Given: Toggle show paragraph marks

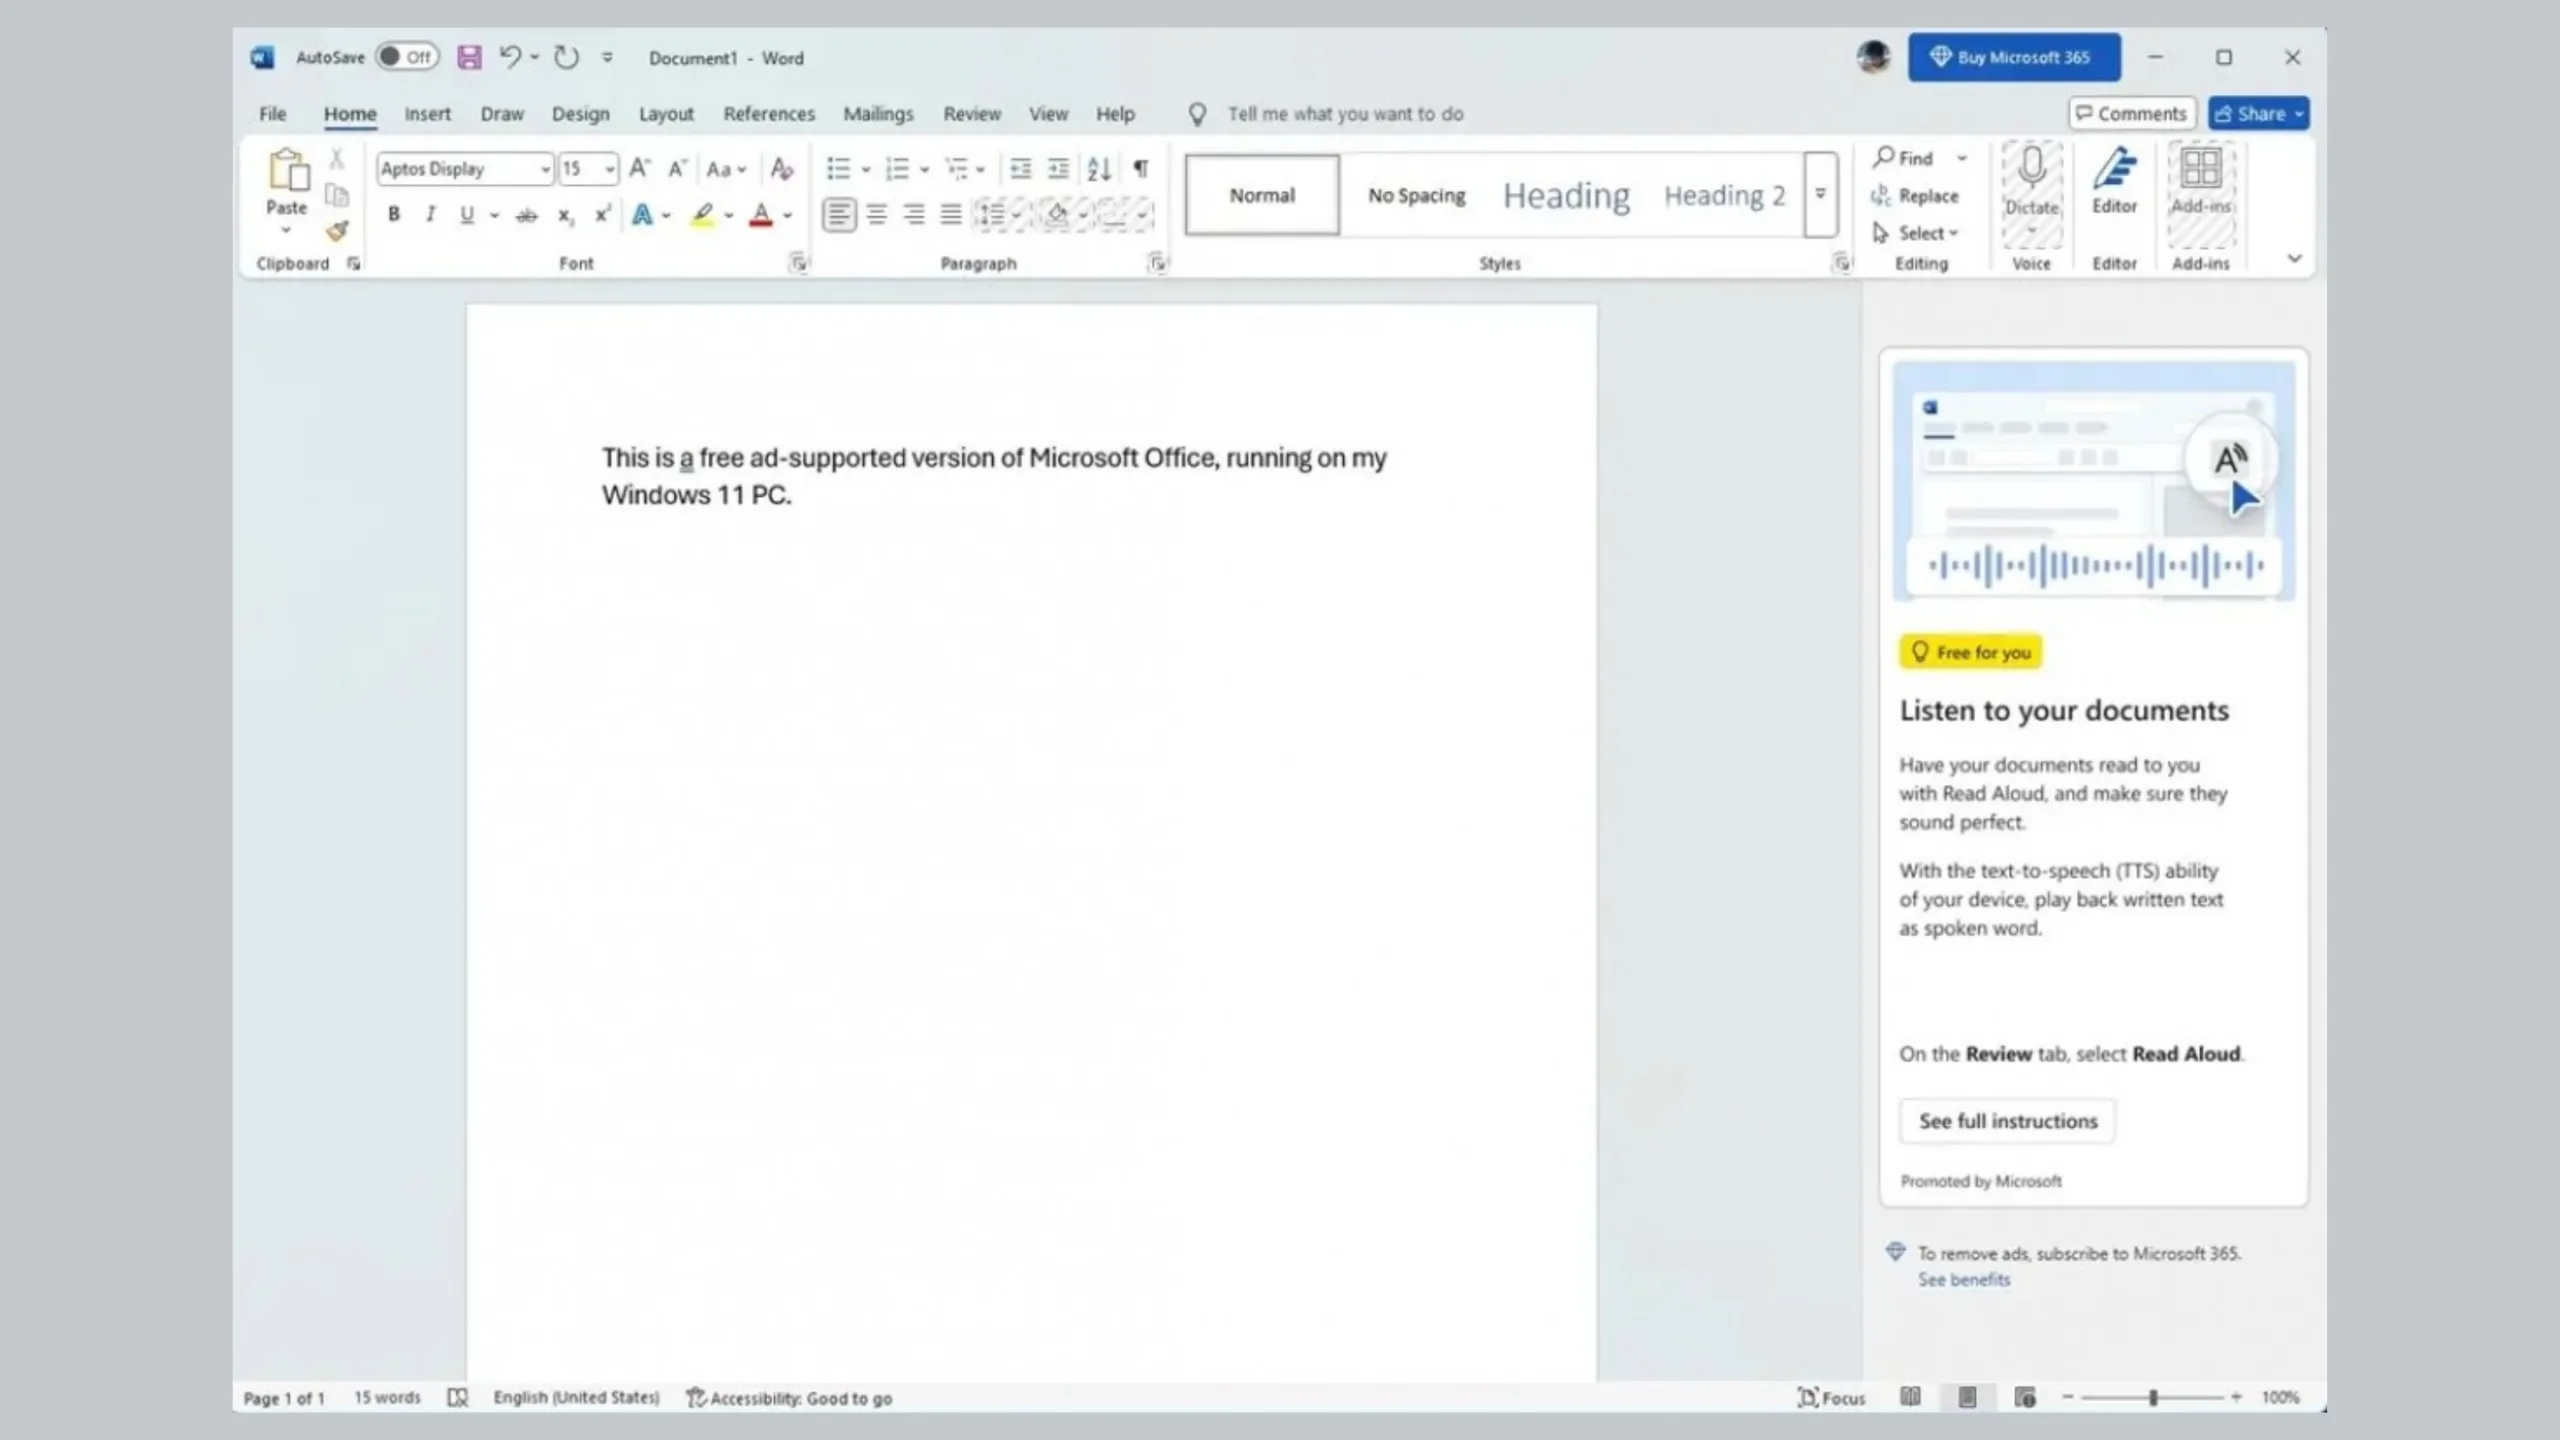Looking at the screenshot, I should [x=1140, y=168].
